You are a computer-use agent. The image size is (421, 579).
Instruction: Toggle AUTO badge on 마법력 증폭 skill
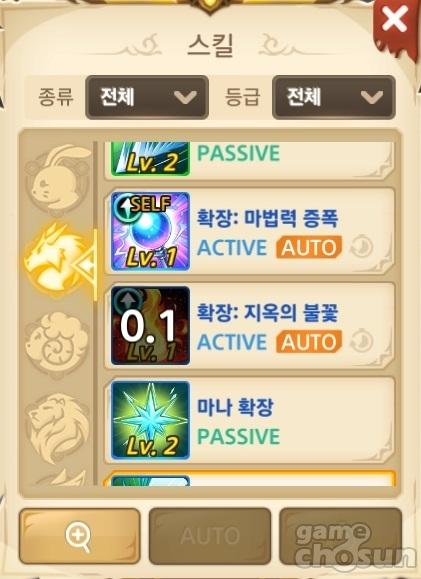[309, 247]
